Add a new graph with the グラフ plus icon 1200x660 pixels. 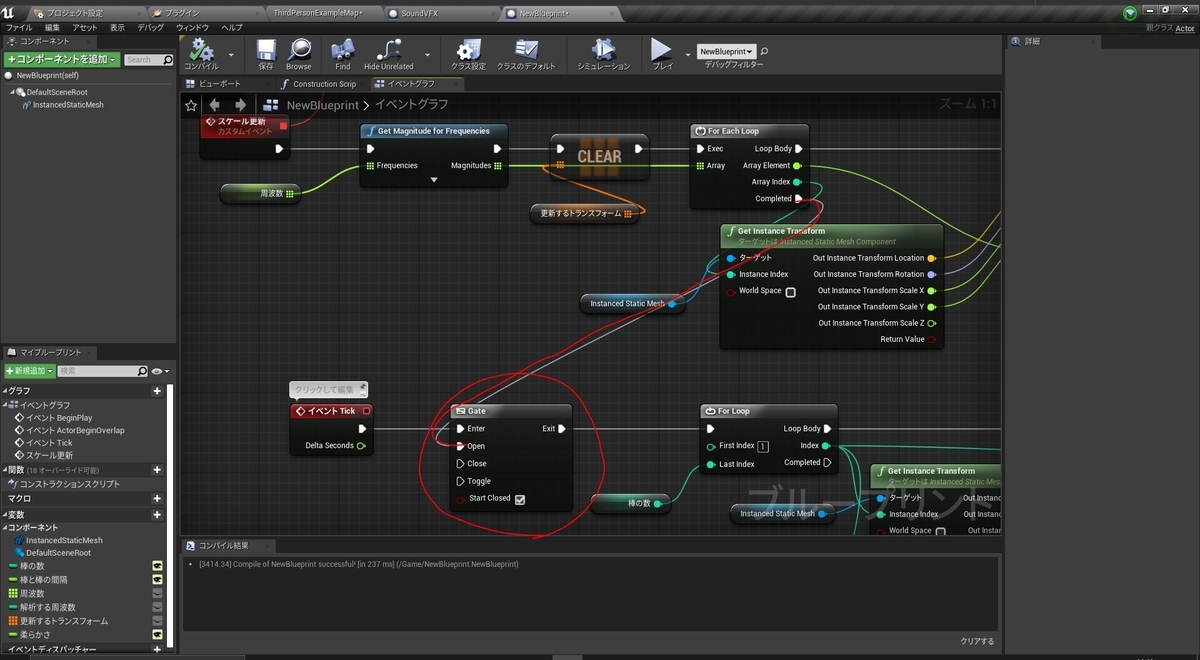pyautogui.click(x=157, y=391)
